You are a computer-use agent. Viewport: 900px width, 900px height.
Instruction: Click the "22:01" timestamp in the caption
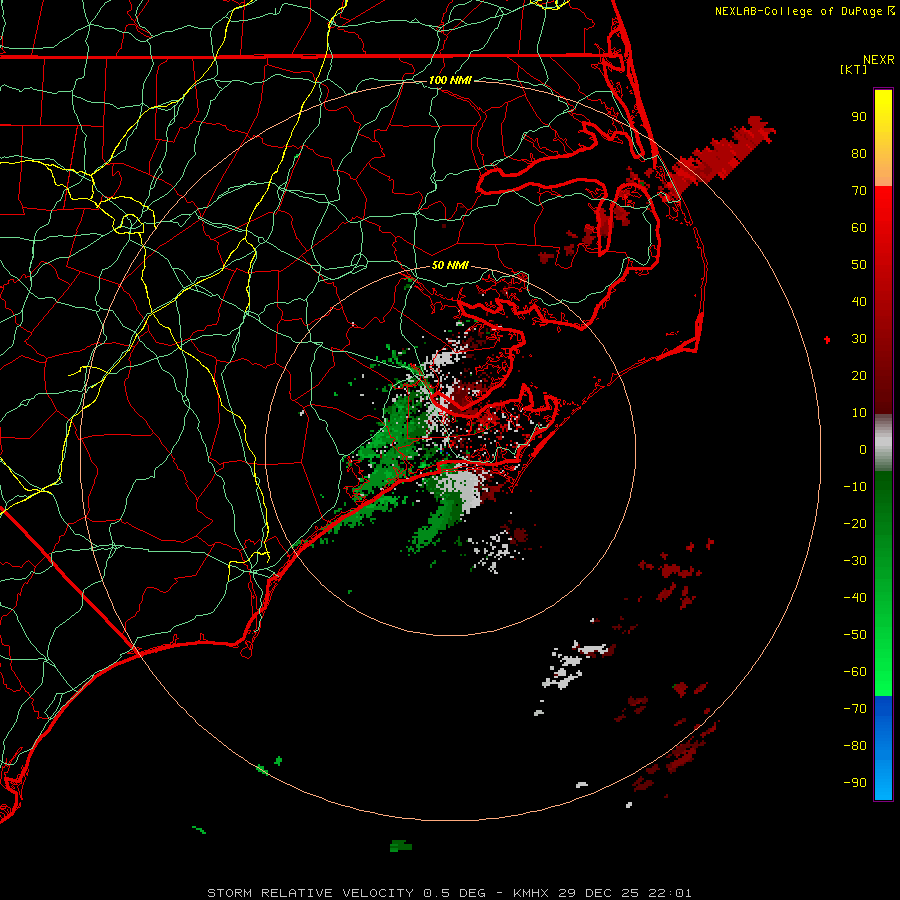670,893
